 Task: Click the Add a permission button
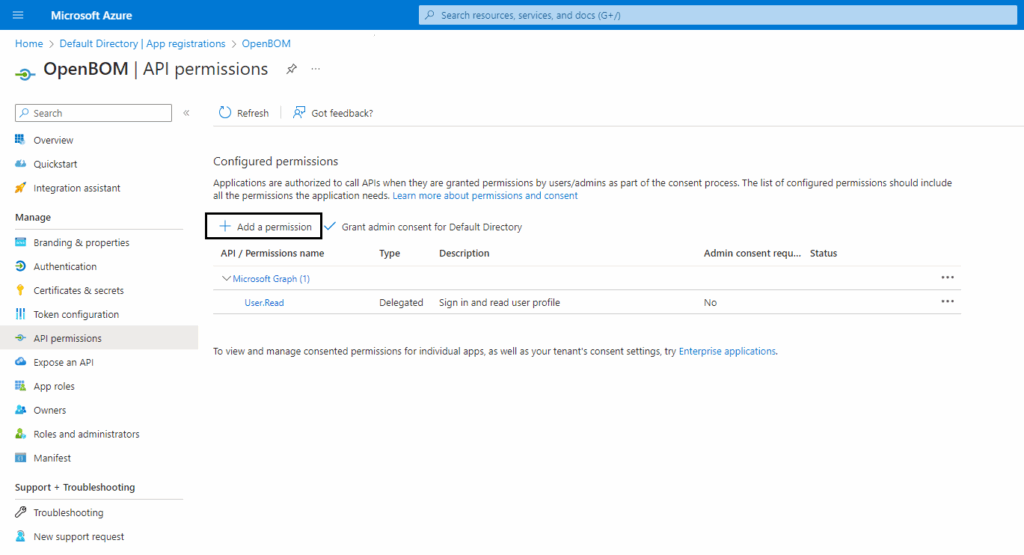(264, 227)
